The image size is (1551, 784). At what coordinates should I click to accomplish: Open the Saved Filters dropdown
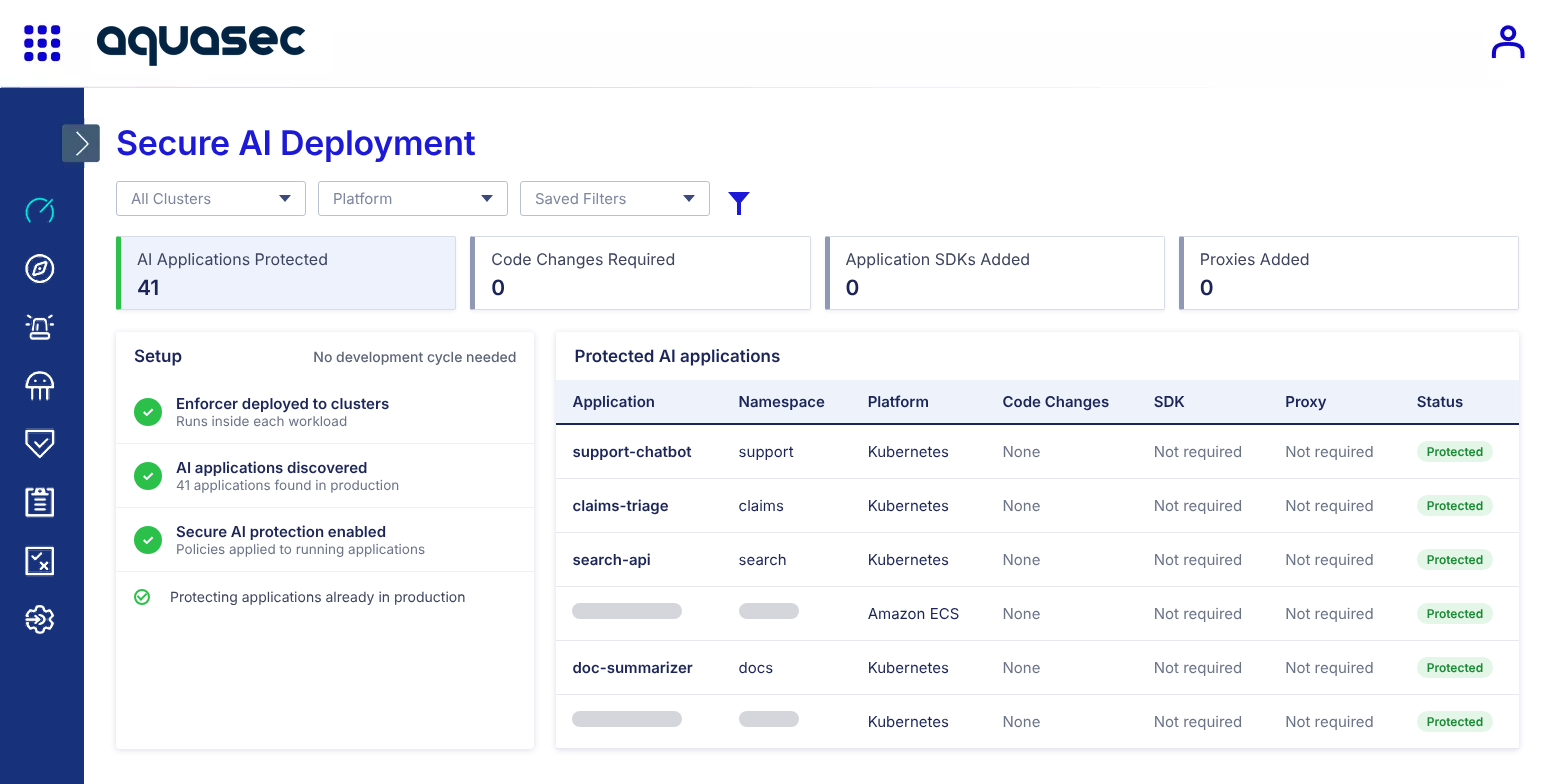[x=615, y=198]
